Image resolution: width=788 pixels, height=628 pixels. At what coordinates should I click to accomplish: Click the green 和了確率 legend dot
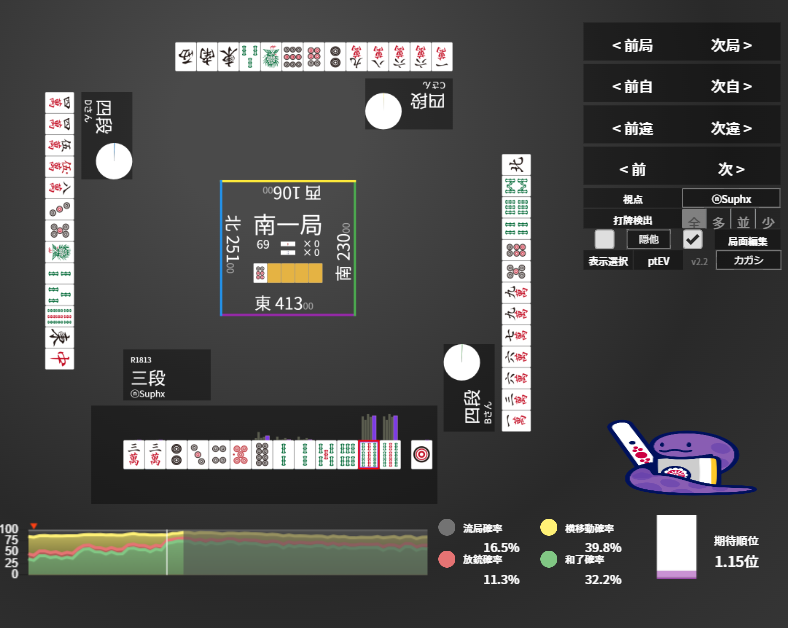tap(548, 559)
